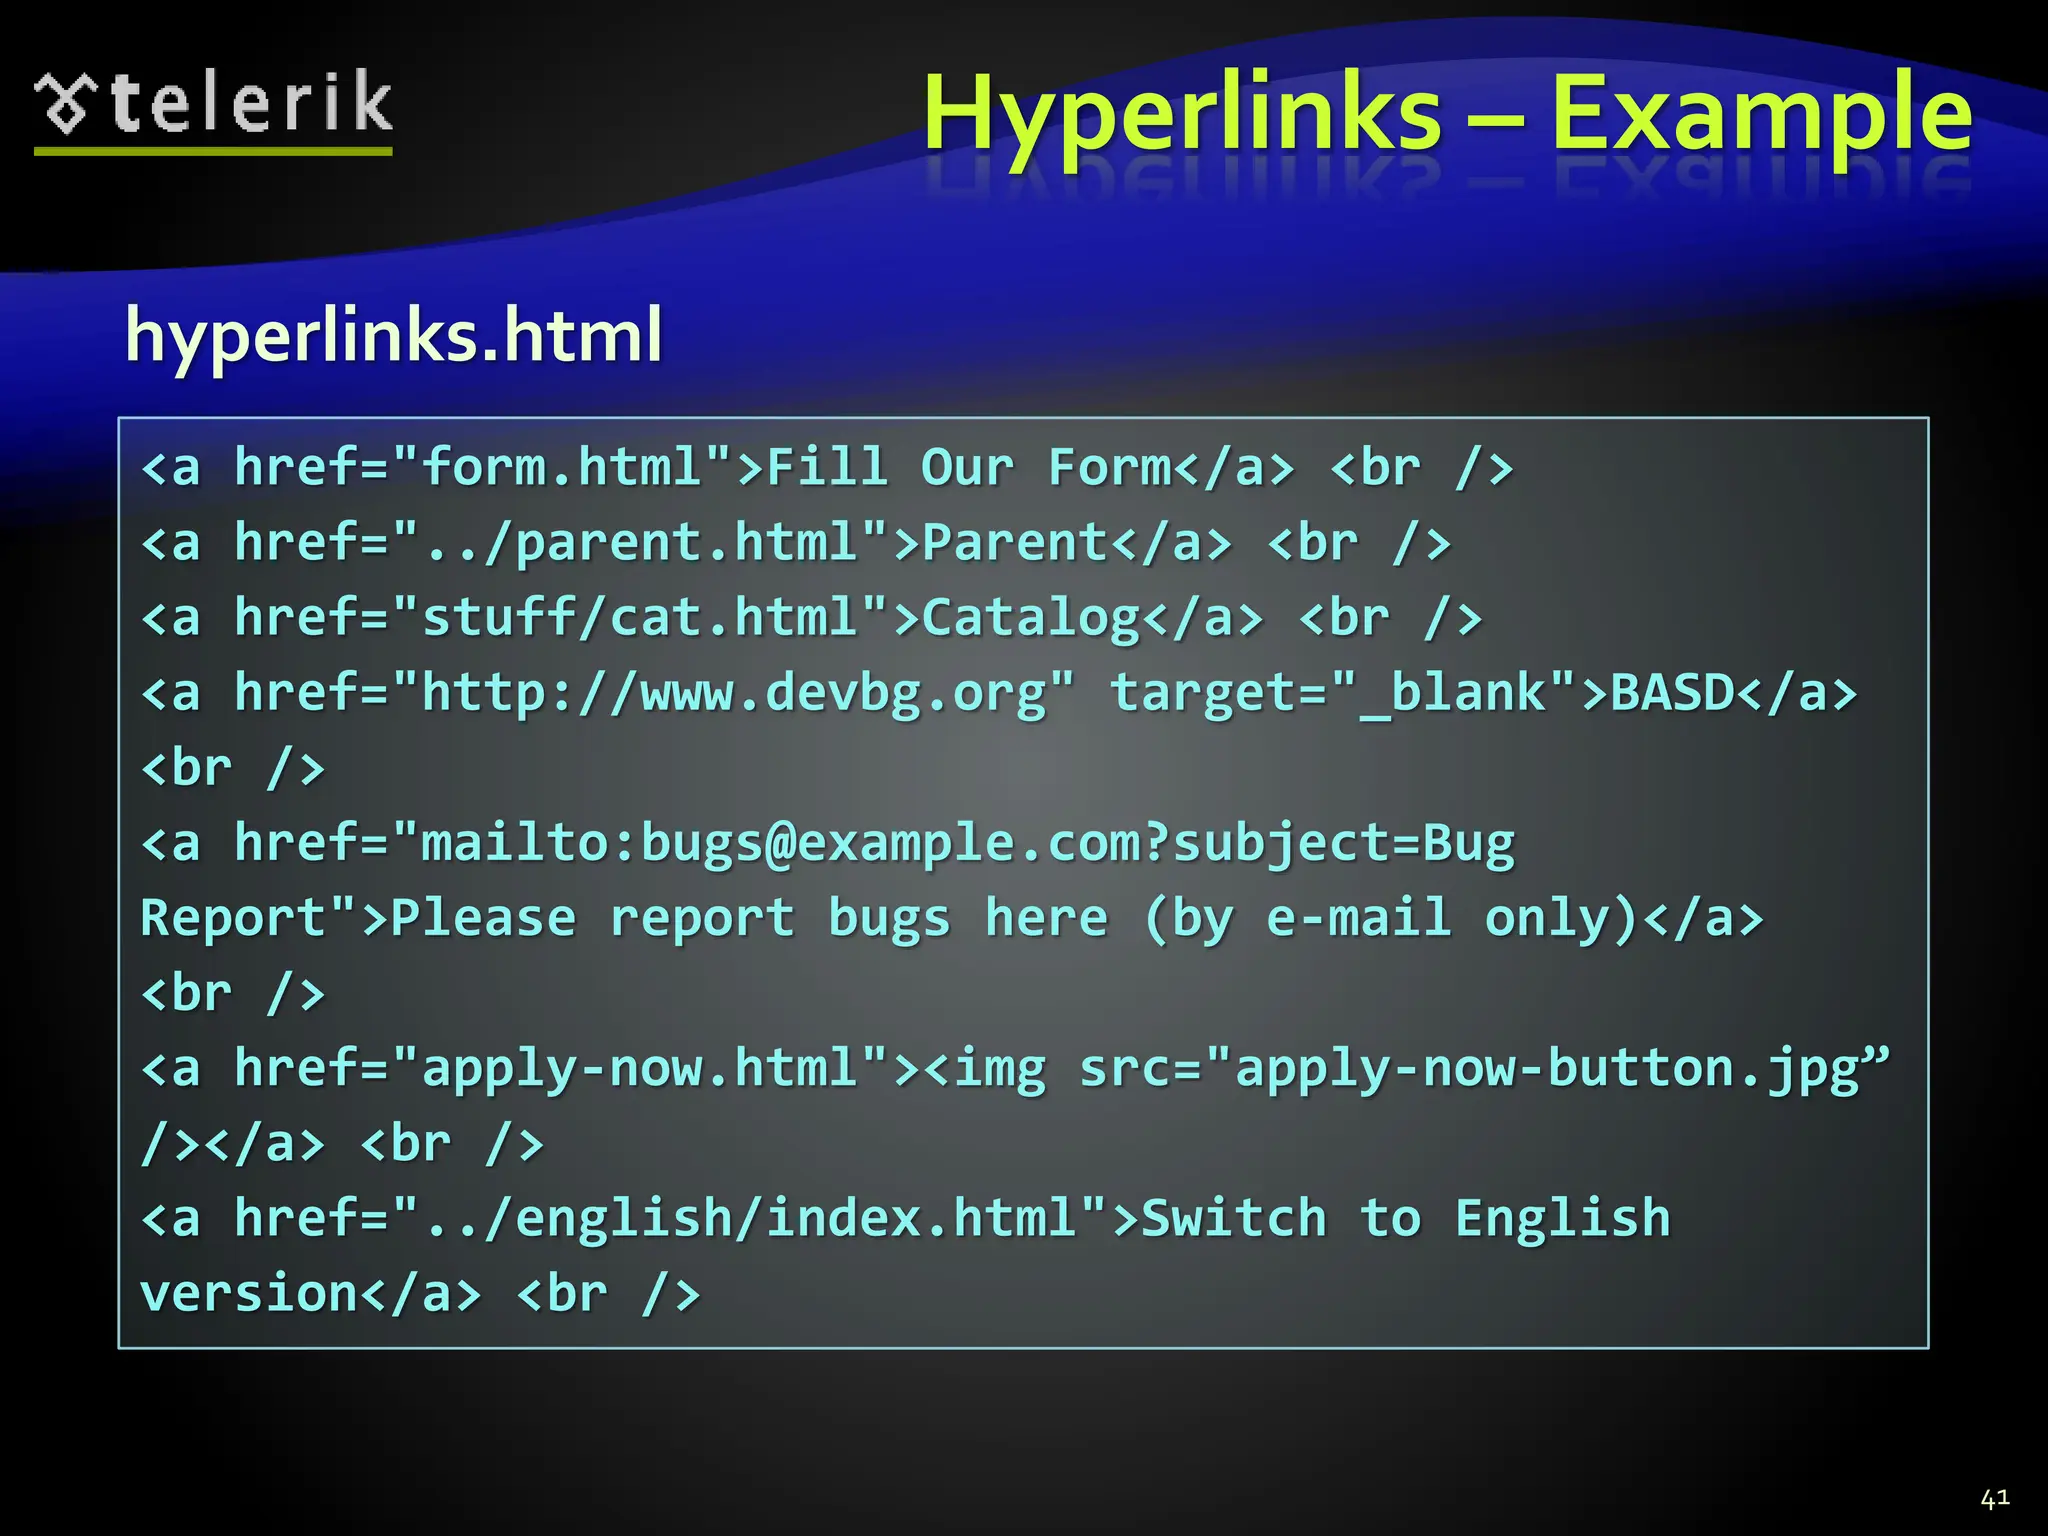Screen dimensions: 2048x1536
Task: Click the slide number 41
Action: [1994, 1498]
